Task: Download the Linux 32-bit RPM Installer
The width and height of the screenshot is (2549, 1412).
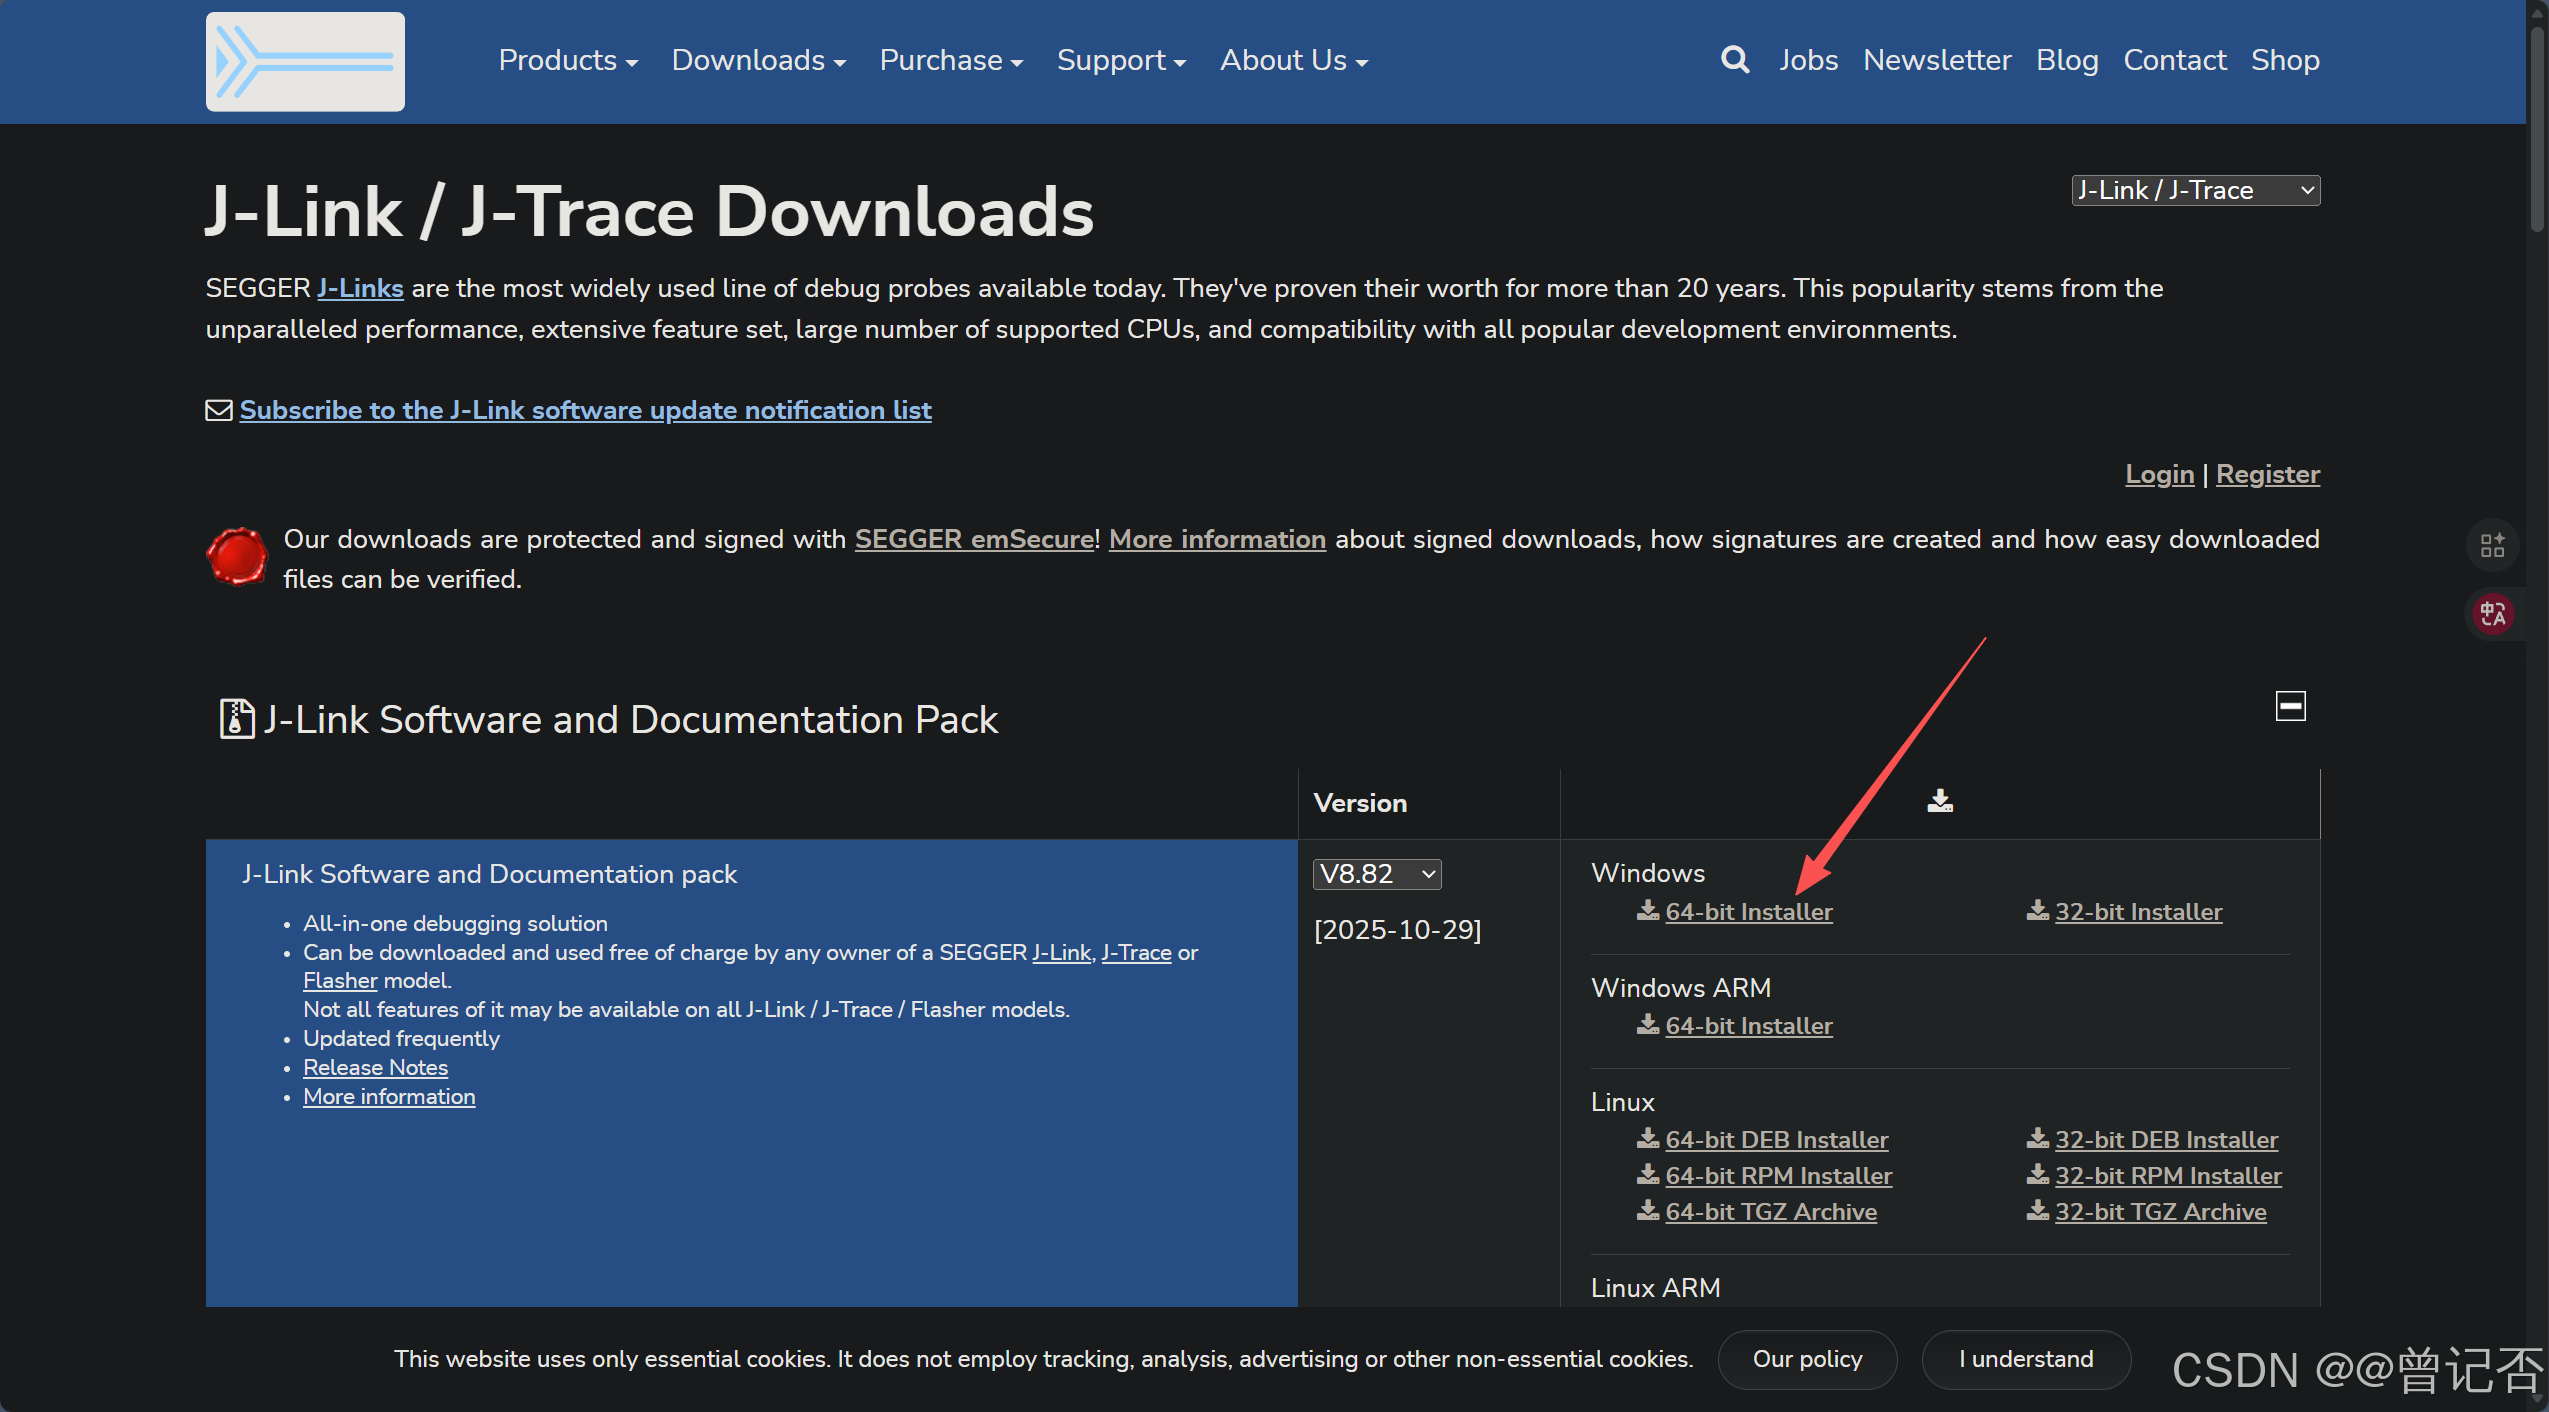Action: [x=2168, y=1176]
